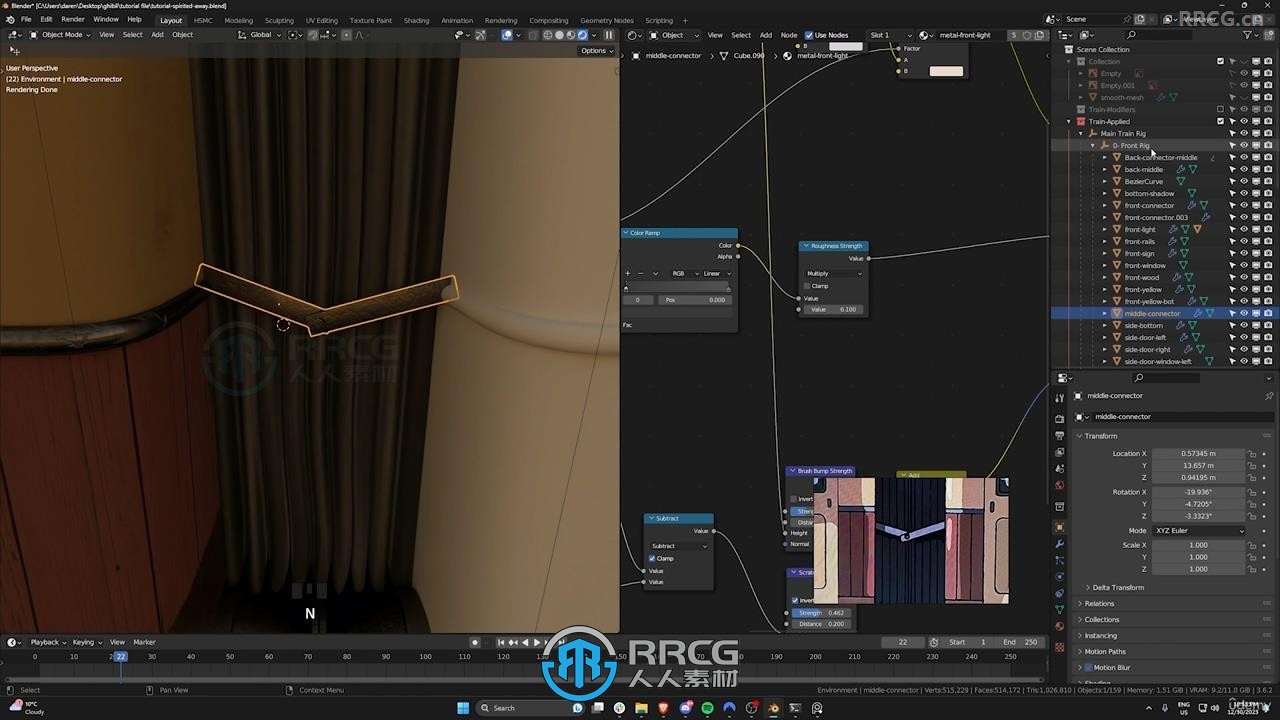Click the white color swatch in the top Mix node
Image resolution: width=1280 pixels, height=720 pixels.
846,46
